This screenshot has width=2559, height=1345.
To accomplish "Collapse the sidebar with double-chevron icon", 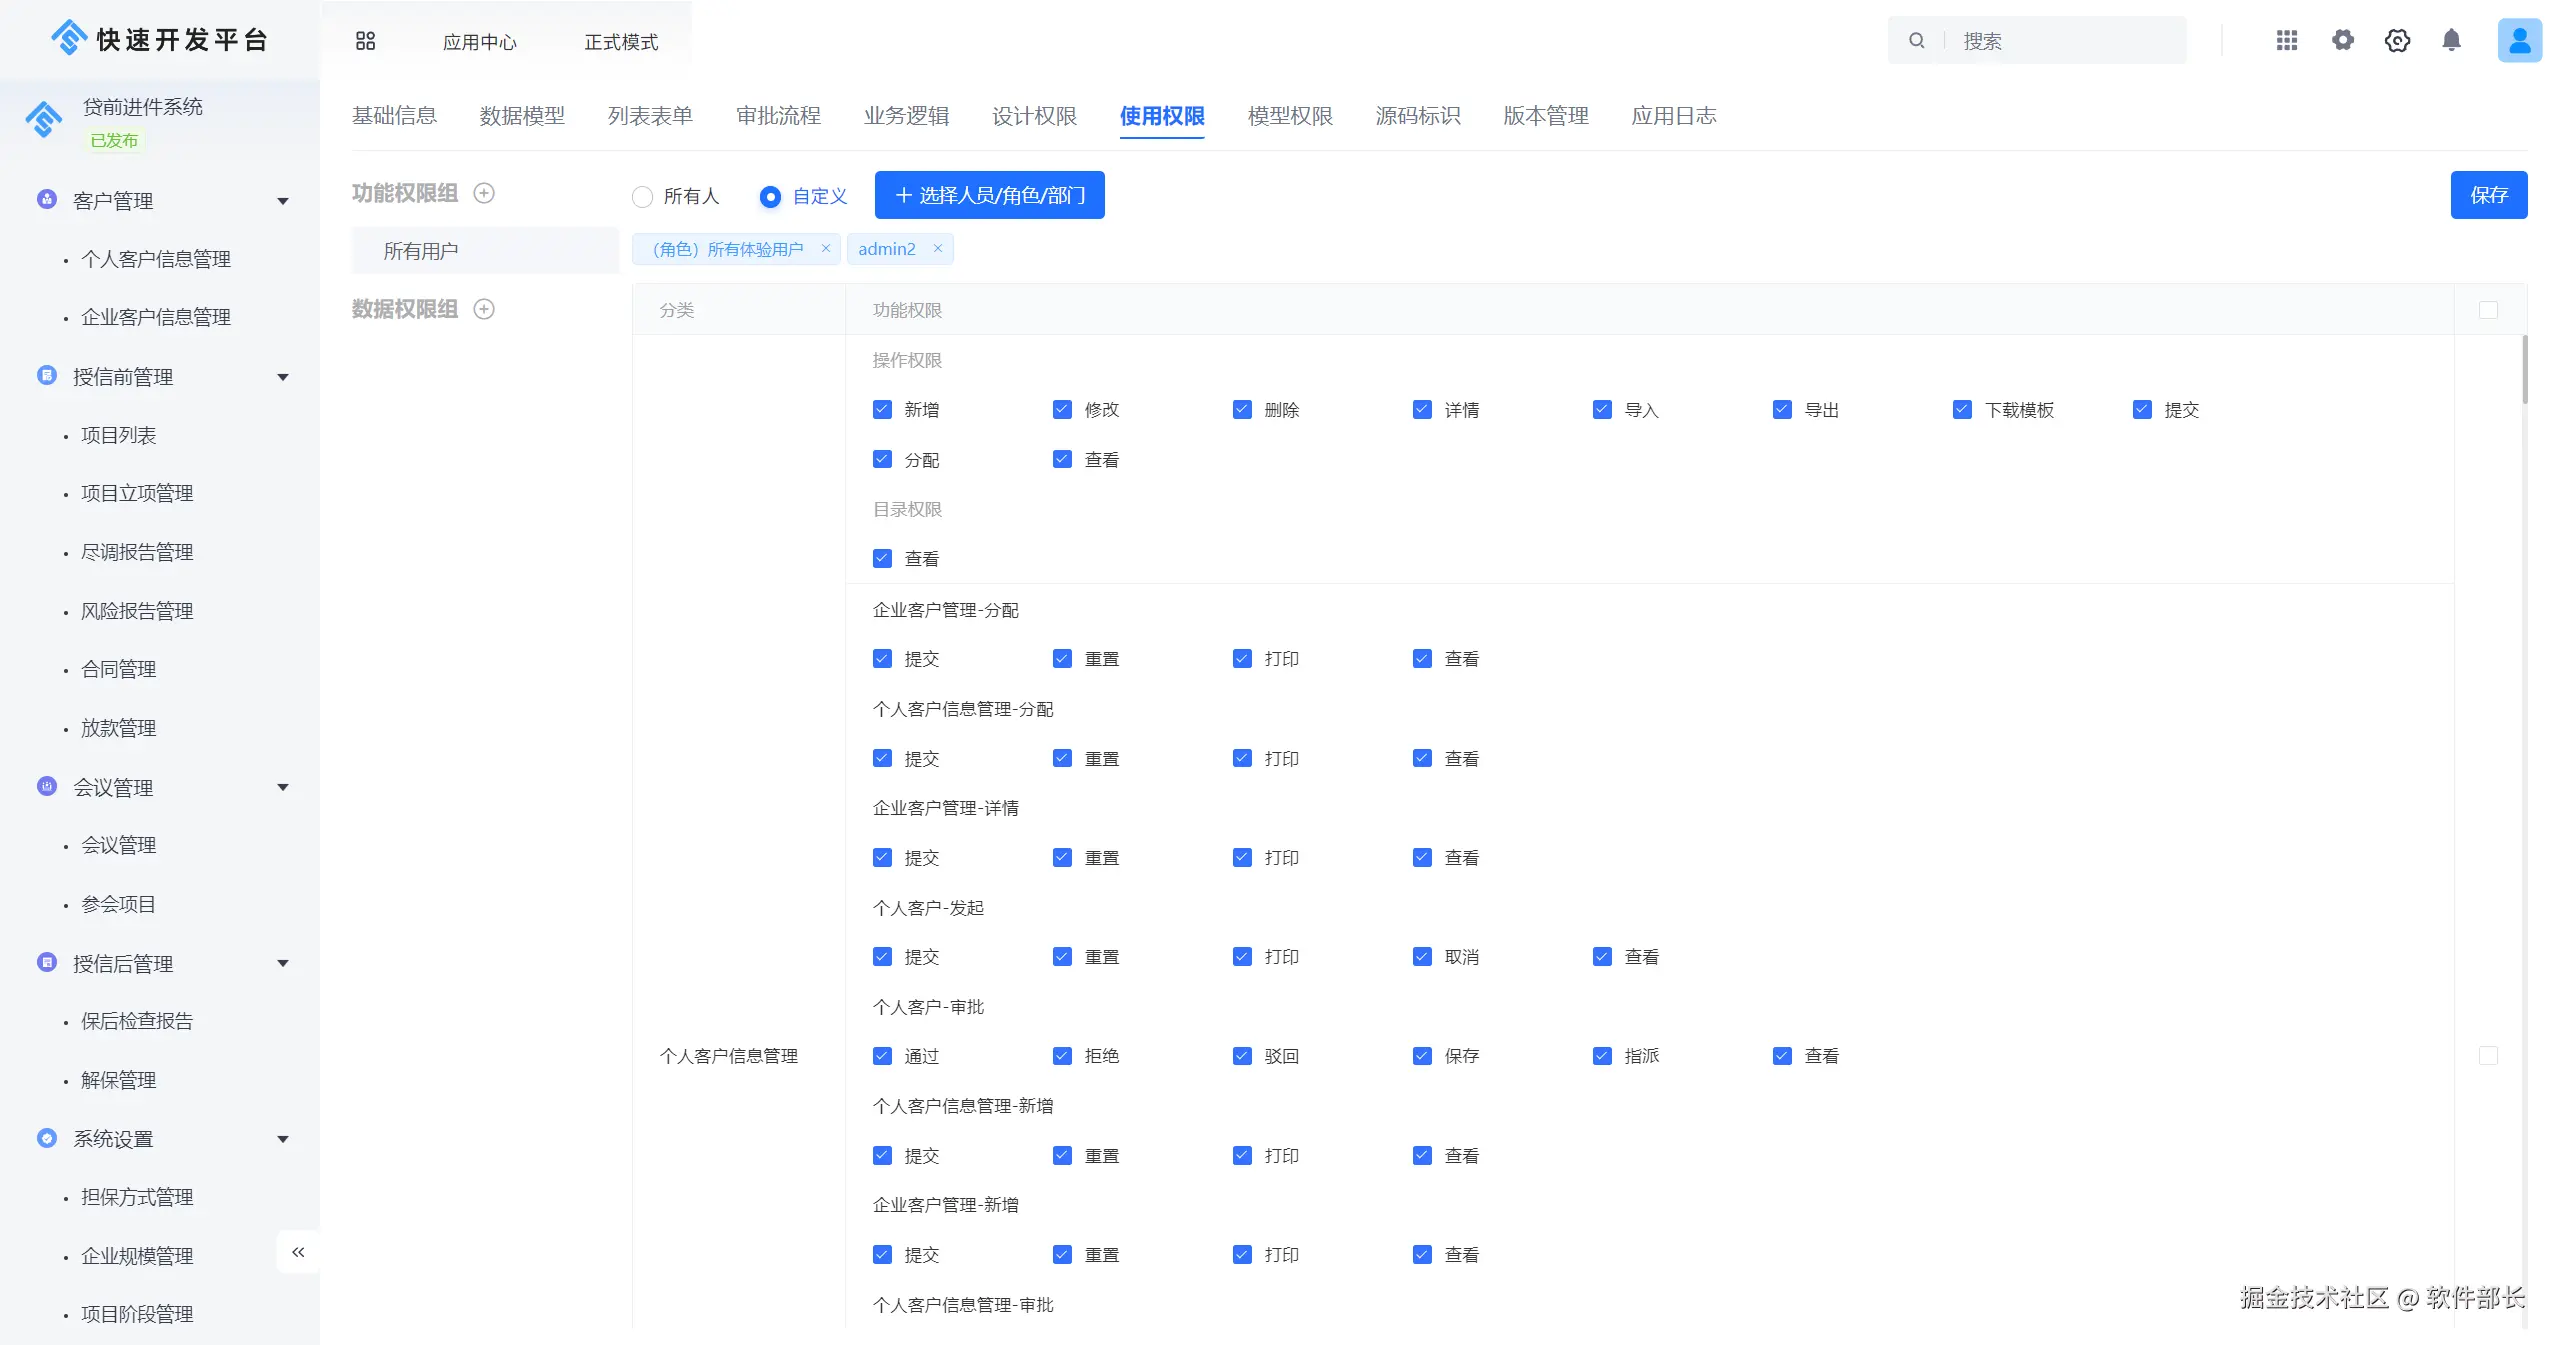I will 298,1252.
